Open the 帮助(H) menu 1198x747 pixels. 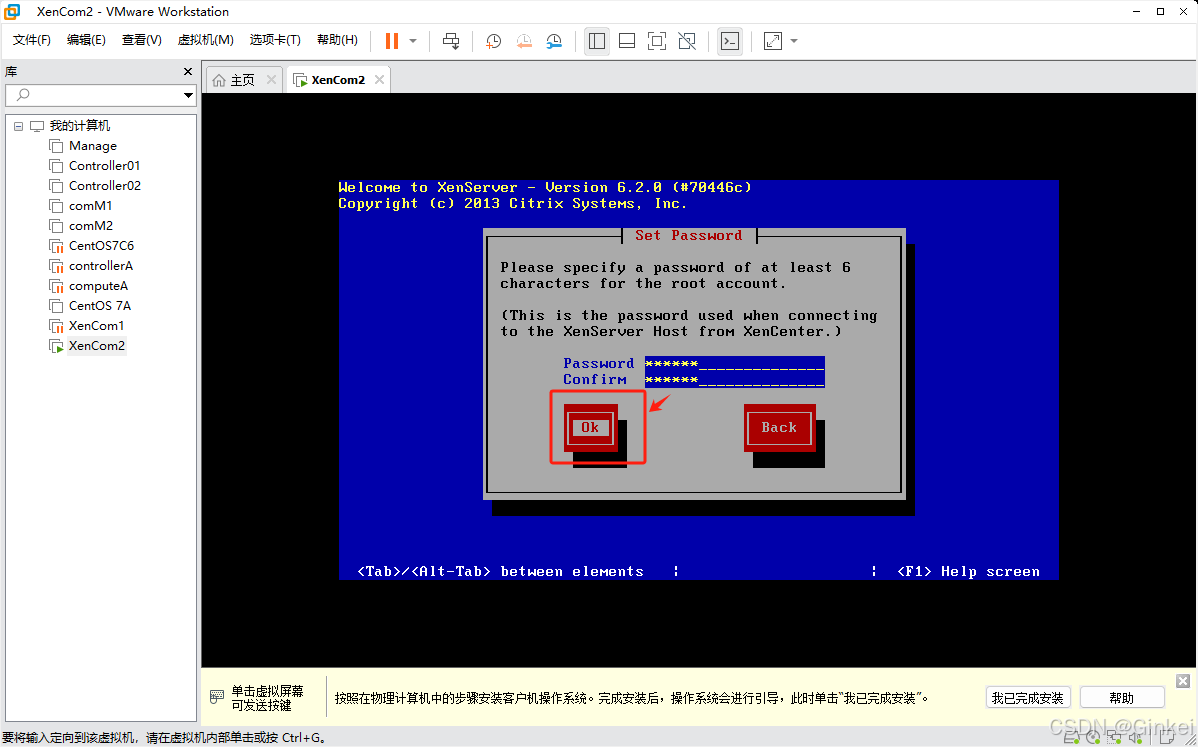pyautogui.click(x=337, y=40)
